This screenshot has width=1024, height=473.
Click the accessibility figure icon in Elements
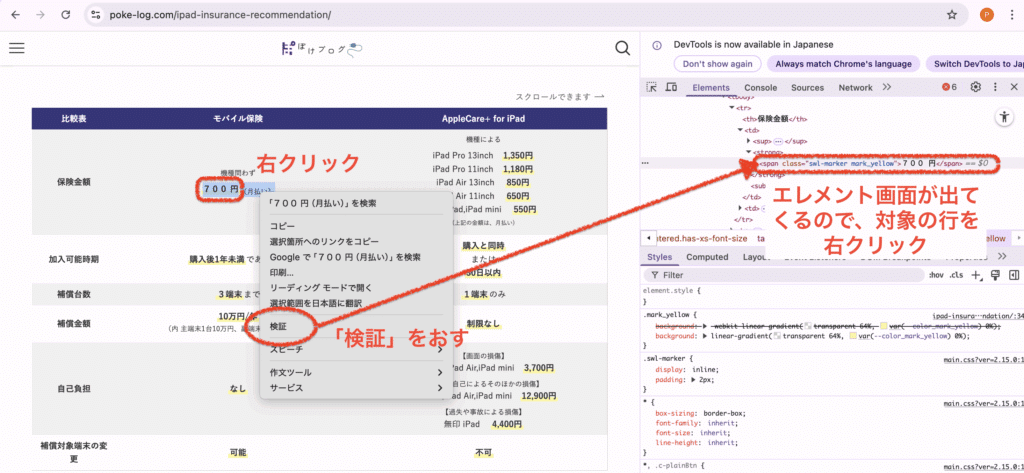tap(1004, 116)
